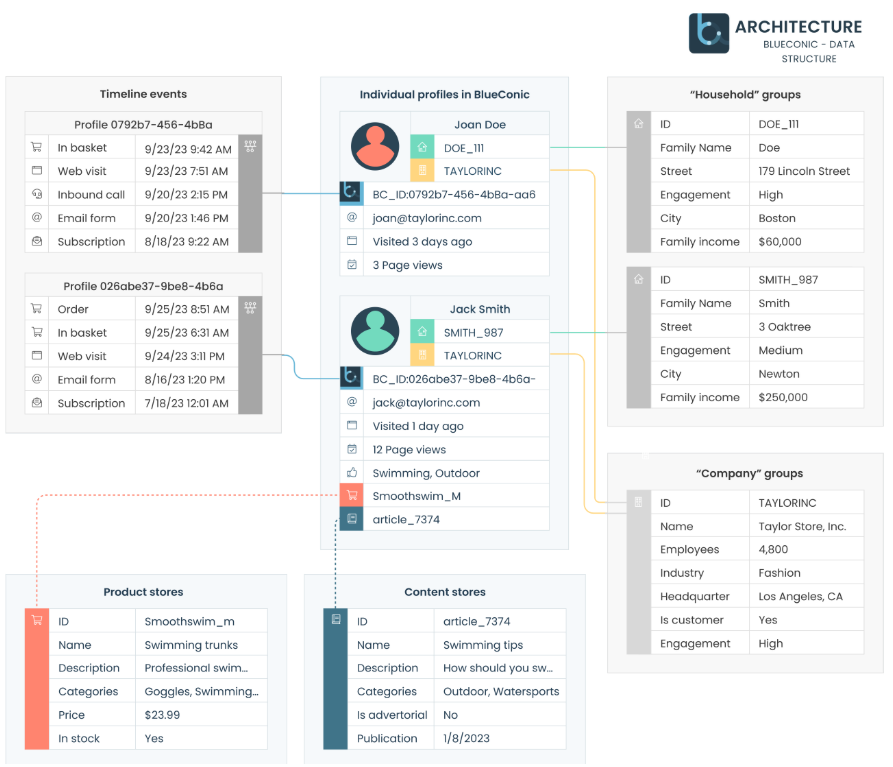Click the Swimming tips content name
Viewport: 893px width, 767px height.
pyautogui.click(x=483, y=645)
